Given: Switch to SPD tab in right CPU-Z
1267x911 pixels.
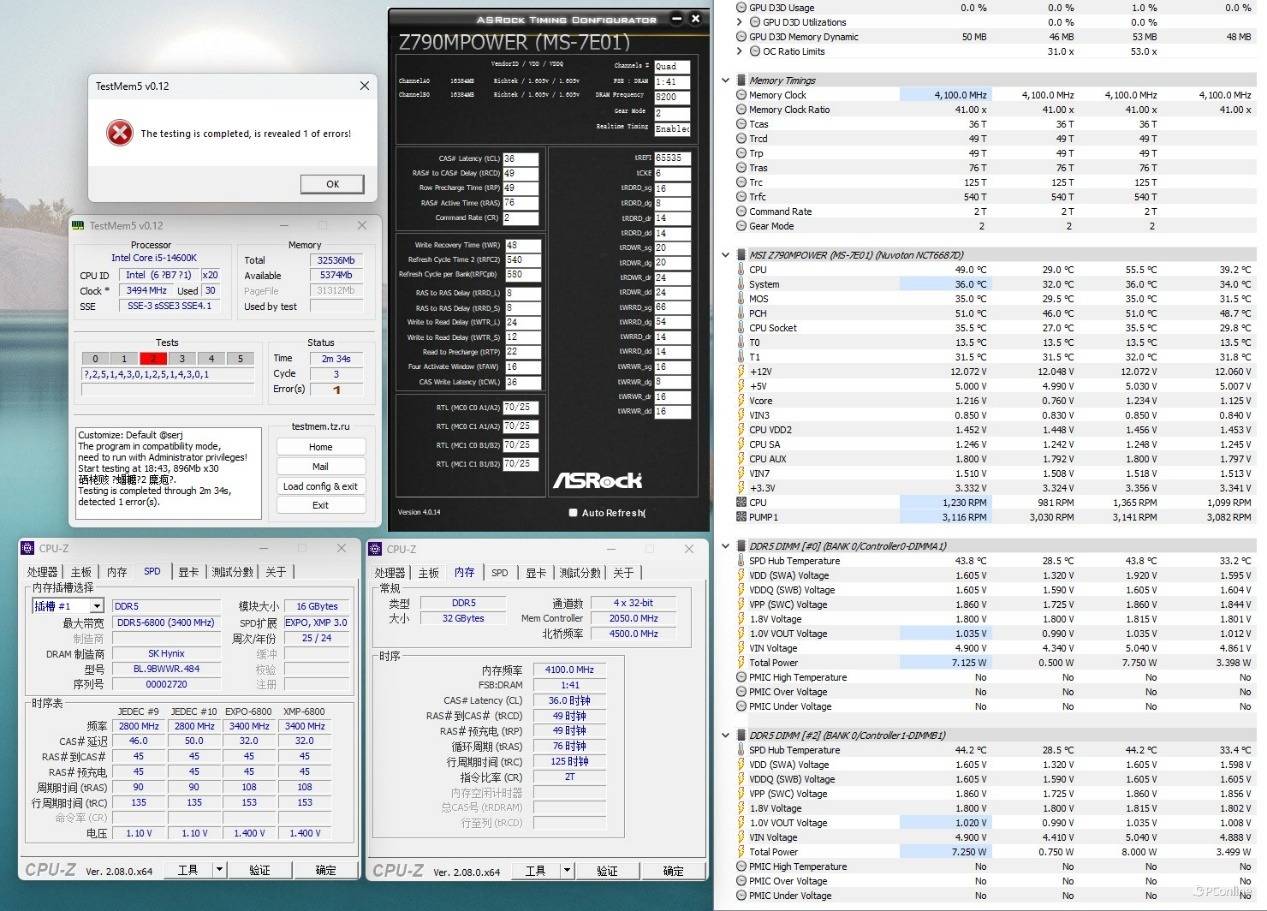Looking at the screenshot, I should (499, 572).
